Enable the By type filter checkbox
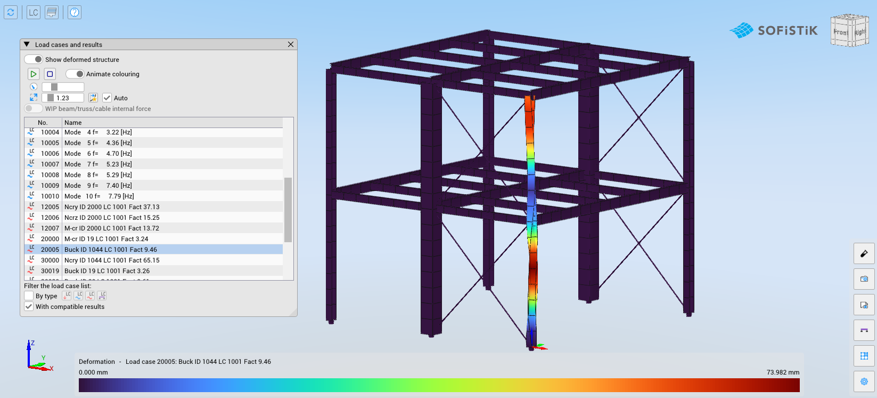This screenshot has width=877, height=398. click(x=29, y=296)
